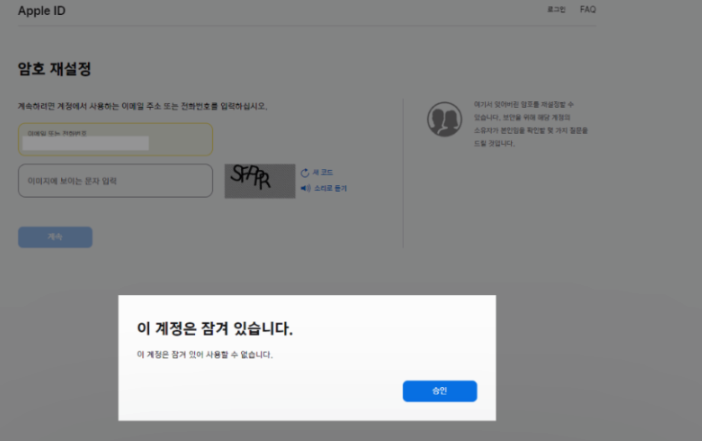Click the SFPPR captcha image
Viewport: 702px width, 441px height.
pyautogui.click(x=260, y=181)
